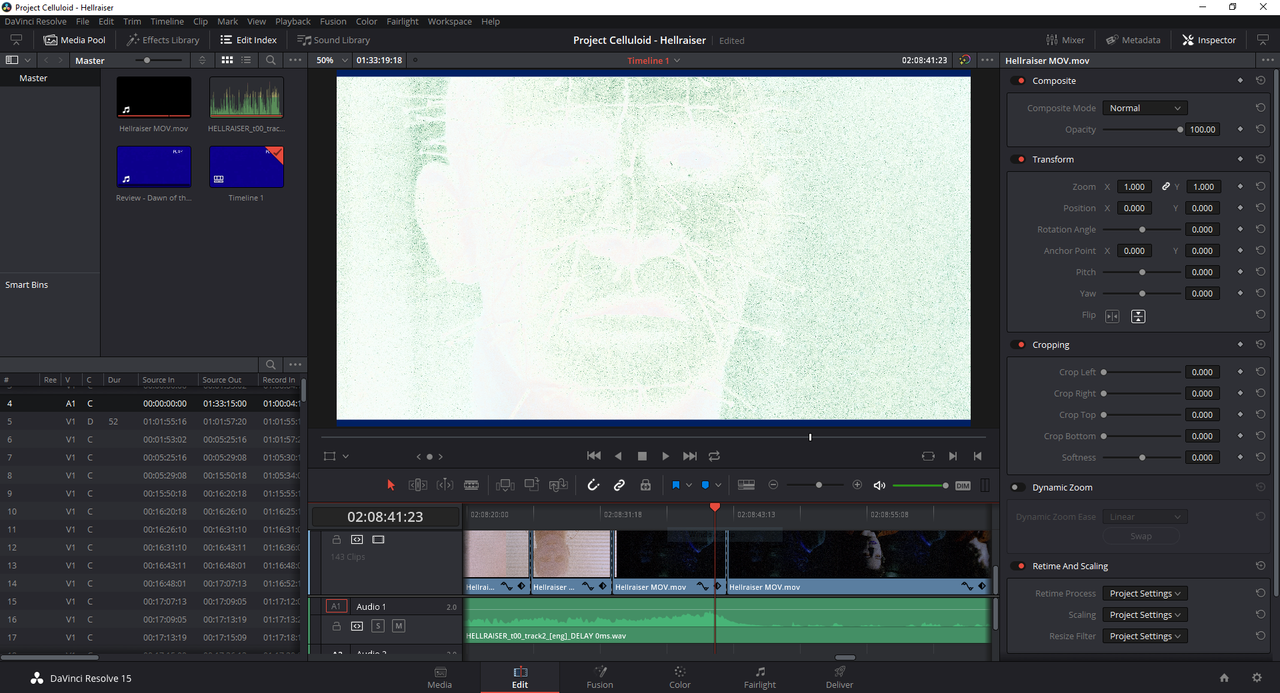The image size is (1280, 693).
Task: Select the Trim Edit Mode tool
Action: point(418,485)
